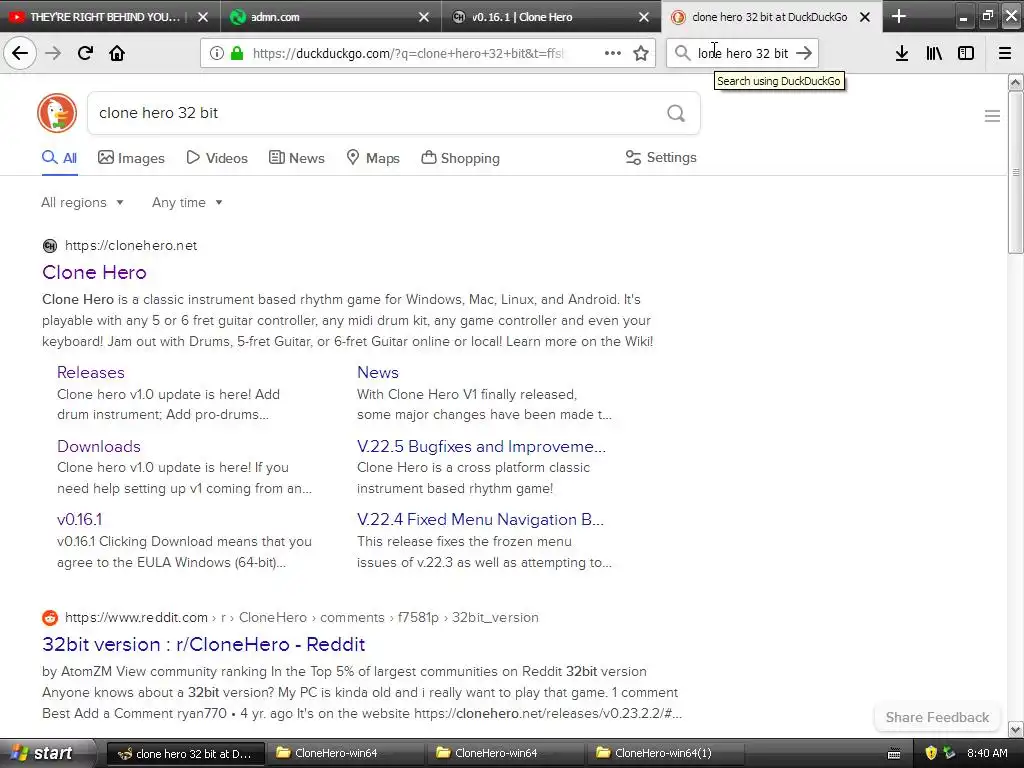Show site information icon in address bar
This screenshot has width=1024, height=768.
(x=216, y=53)
